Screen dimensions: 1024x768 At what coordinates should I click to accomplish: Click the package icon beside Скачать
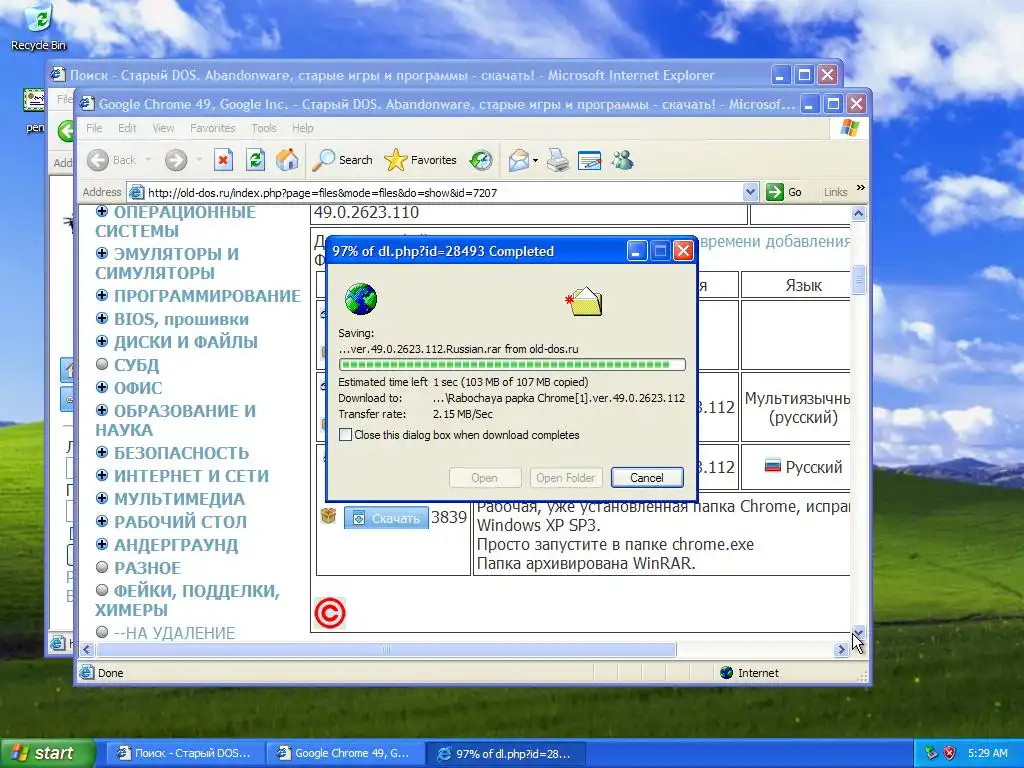pos(328,516)
